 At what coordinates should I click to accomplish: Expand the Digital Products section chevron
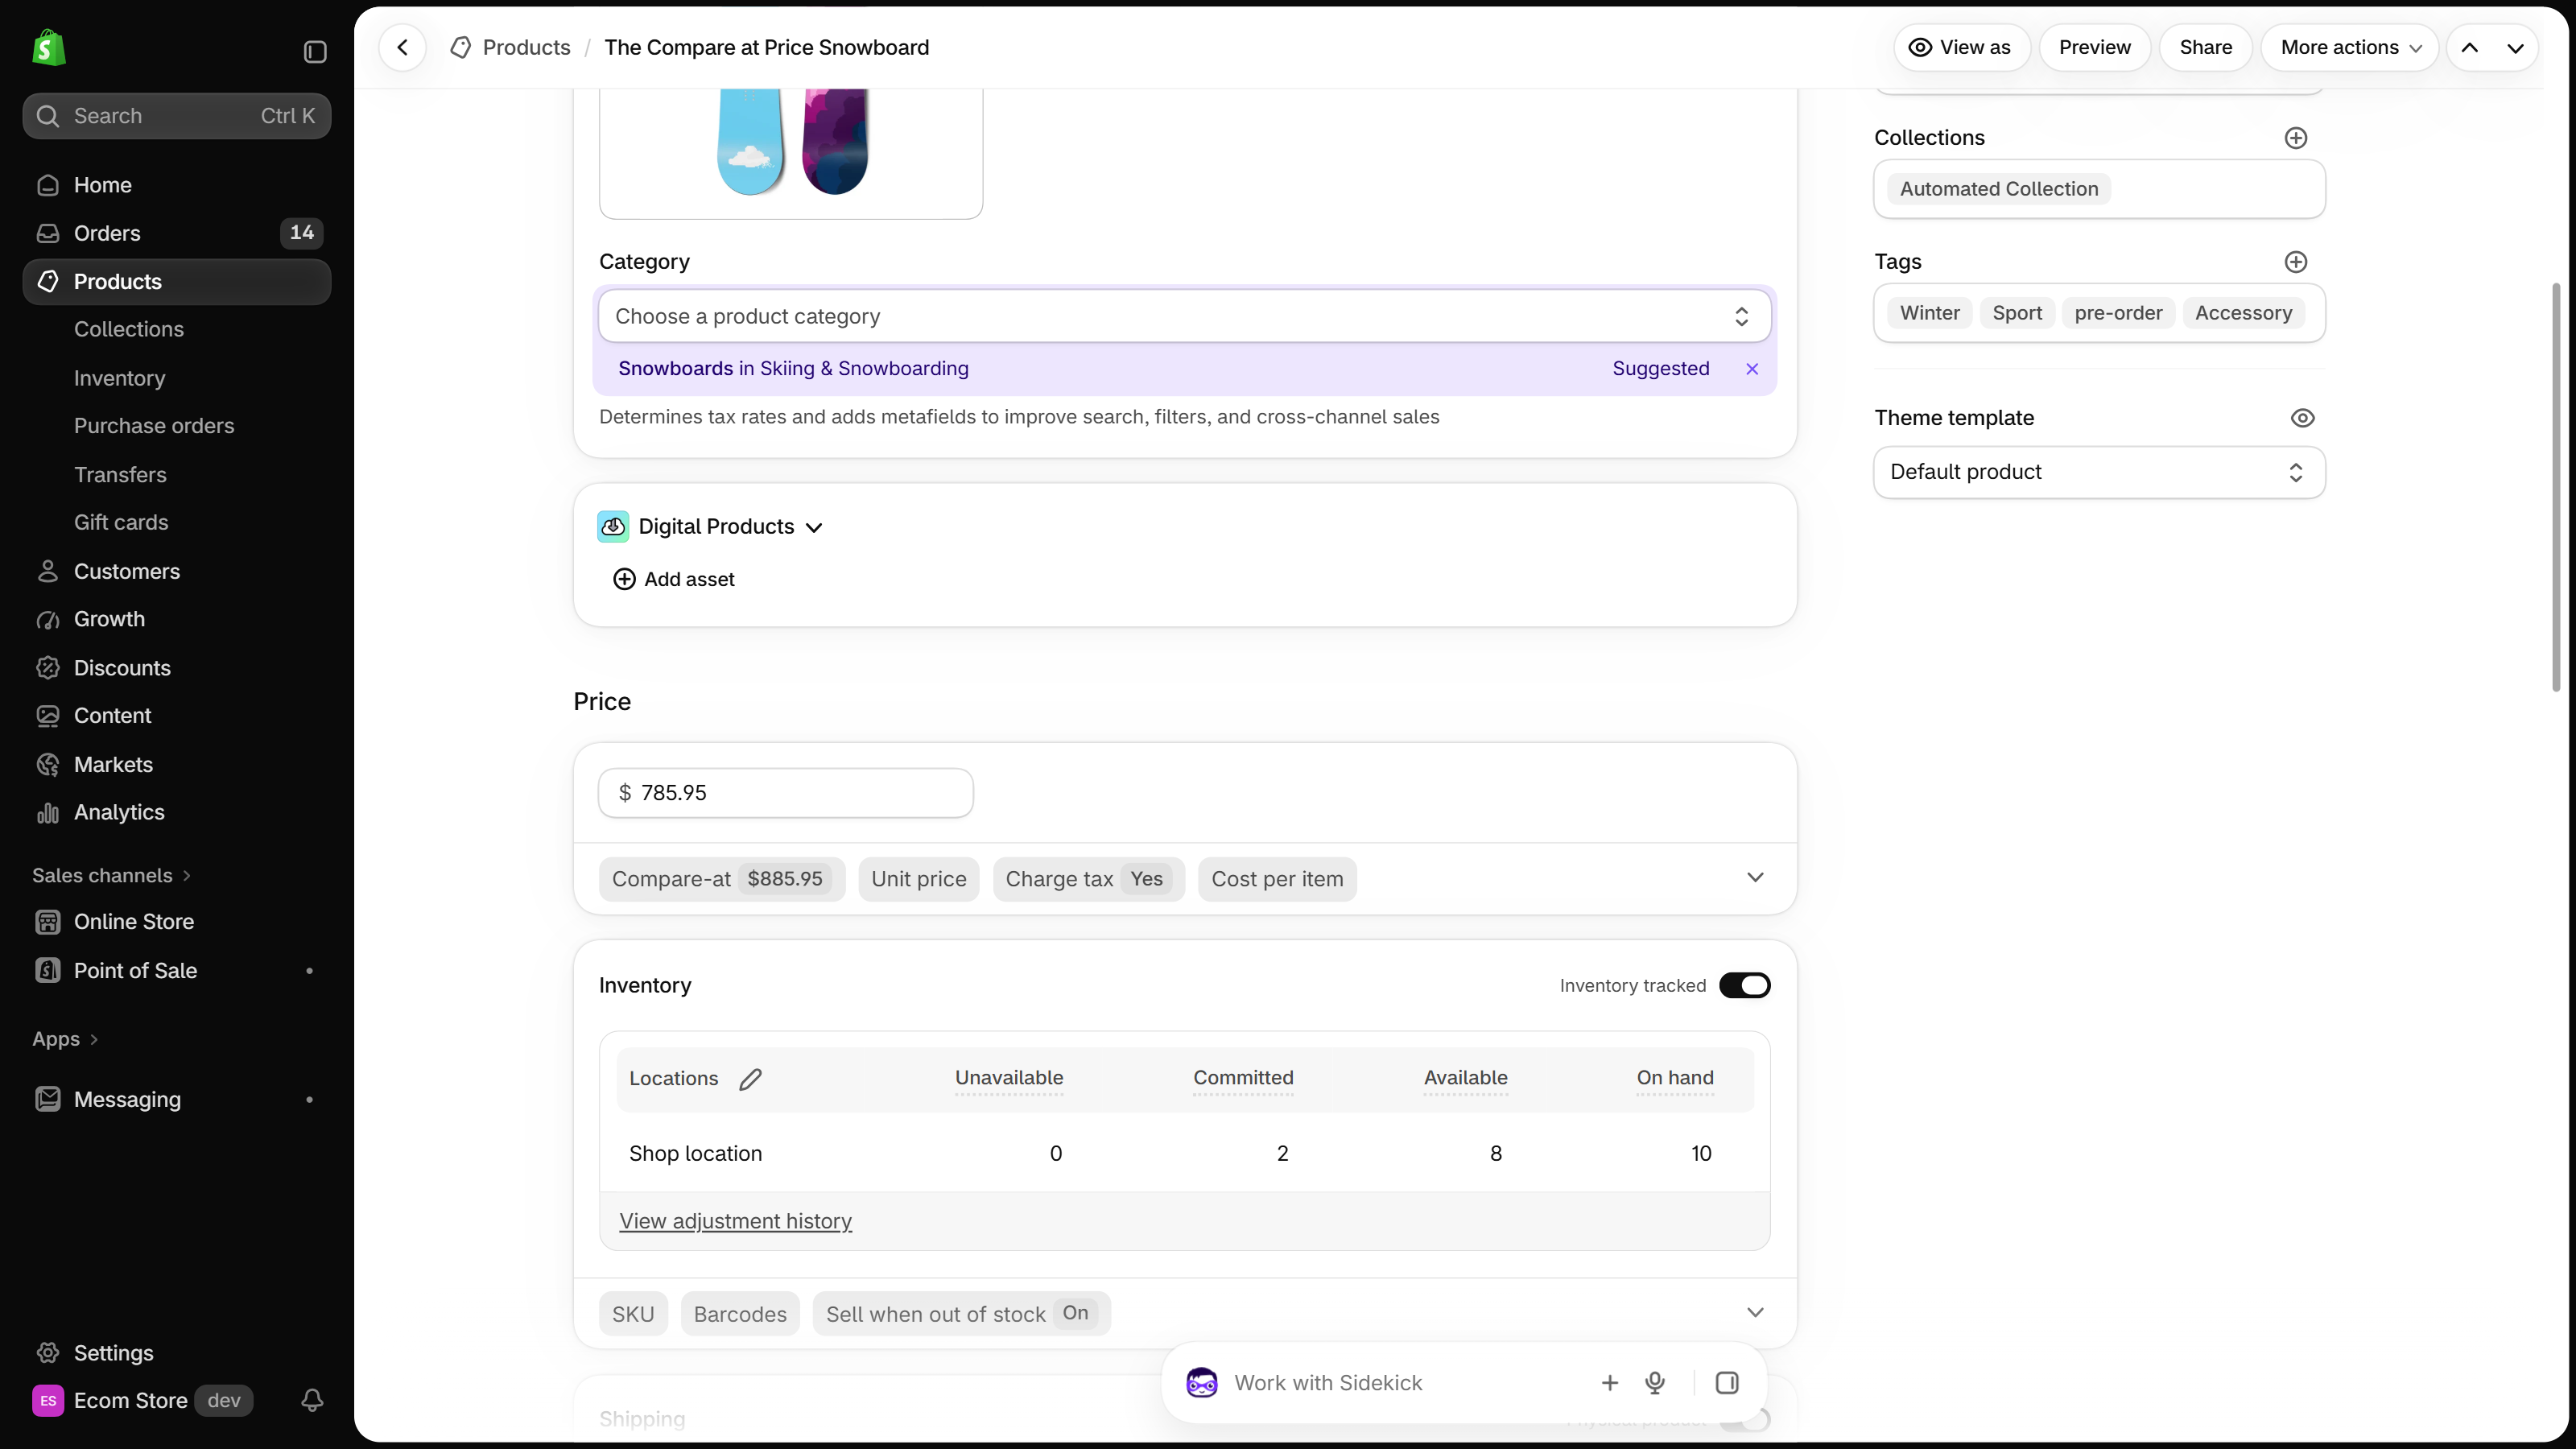pyautogui.click(x=814, y=528)
